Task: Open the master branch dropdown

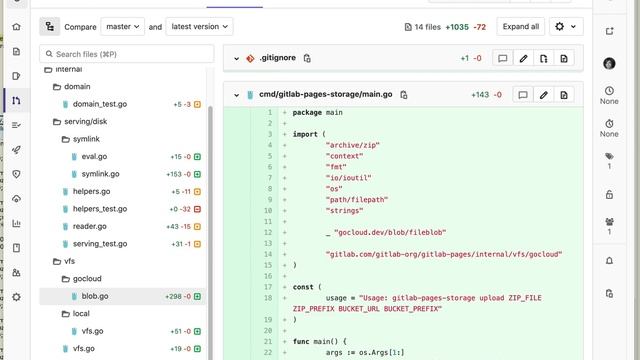Action: [122, 27]
